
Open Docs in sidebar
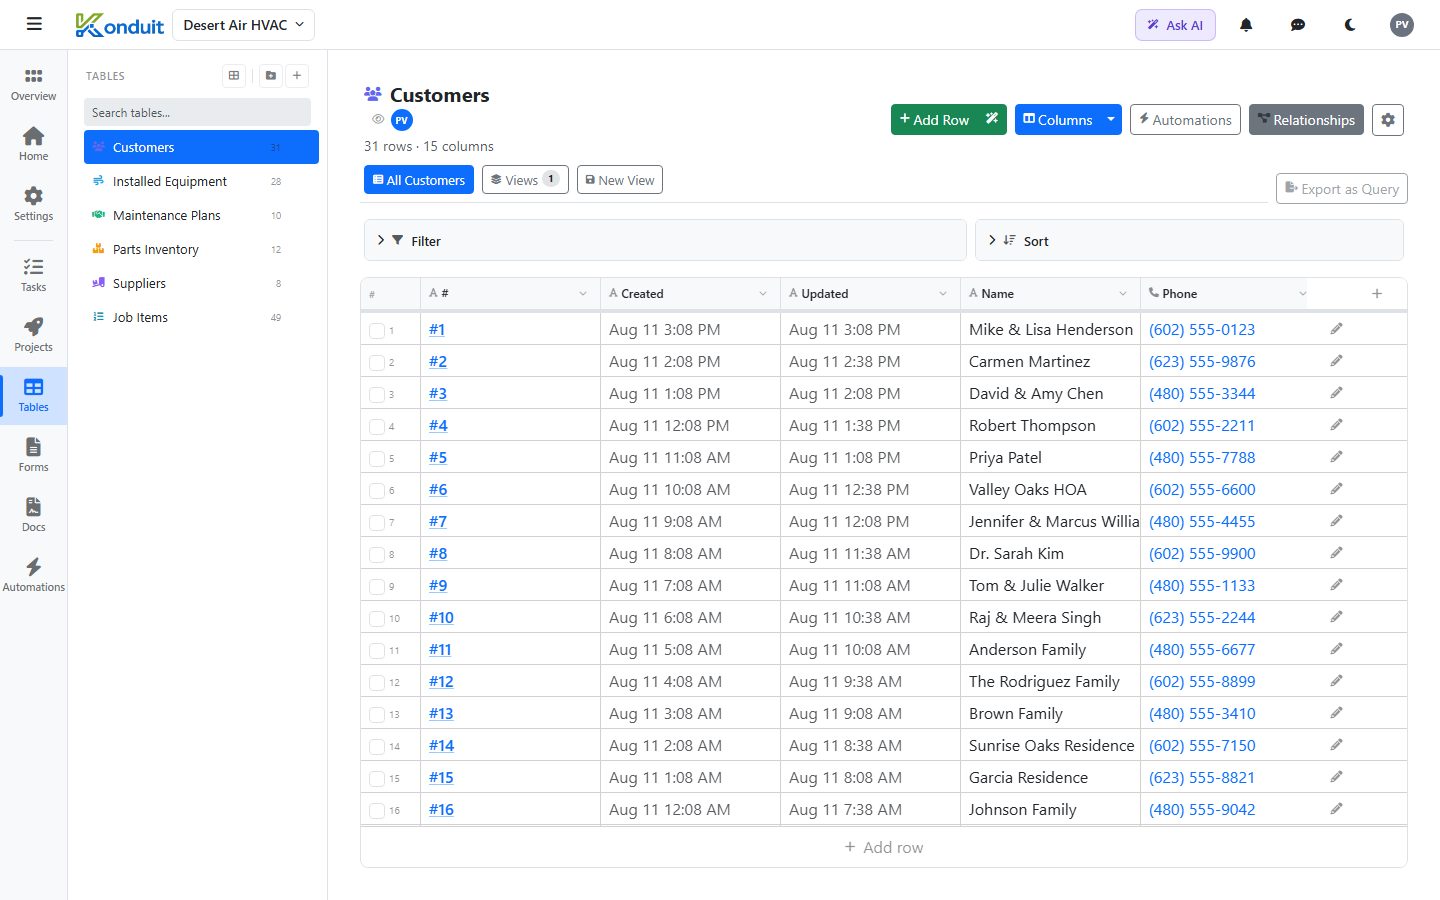tap(33, 516)
